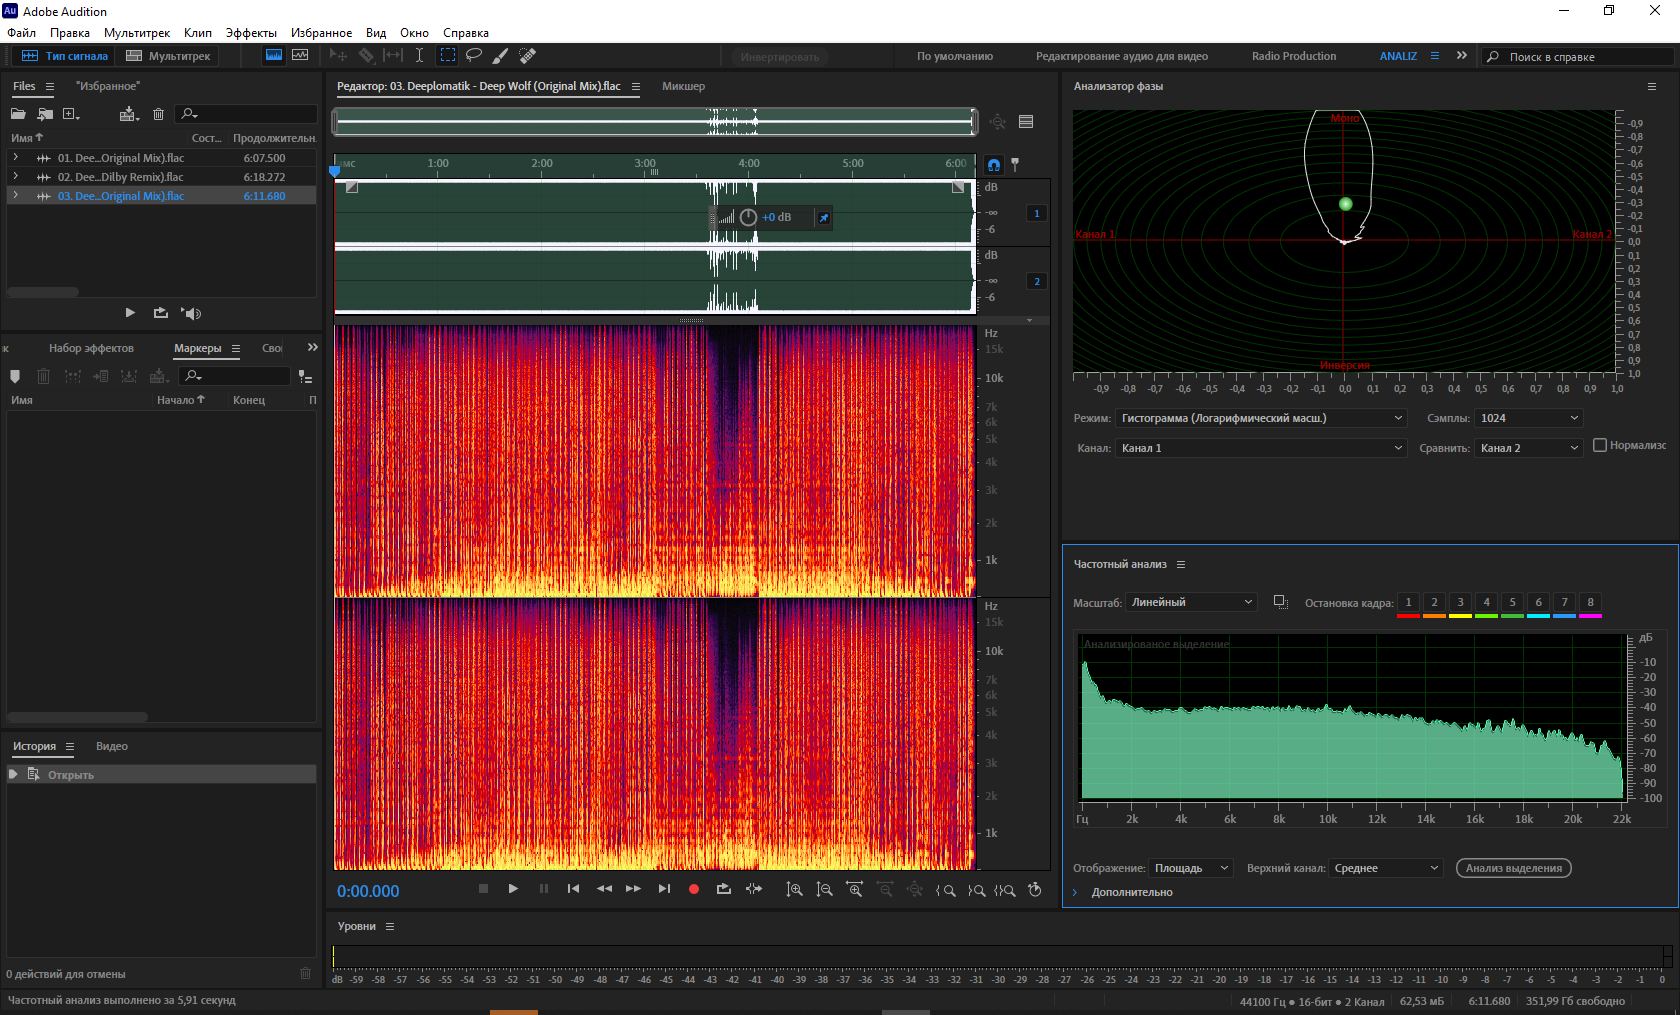Open the Эффекты menu
Image resolution: width=1680 pixels, height=1015 pixels.
pos(250,32)
